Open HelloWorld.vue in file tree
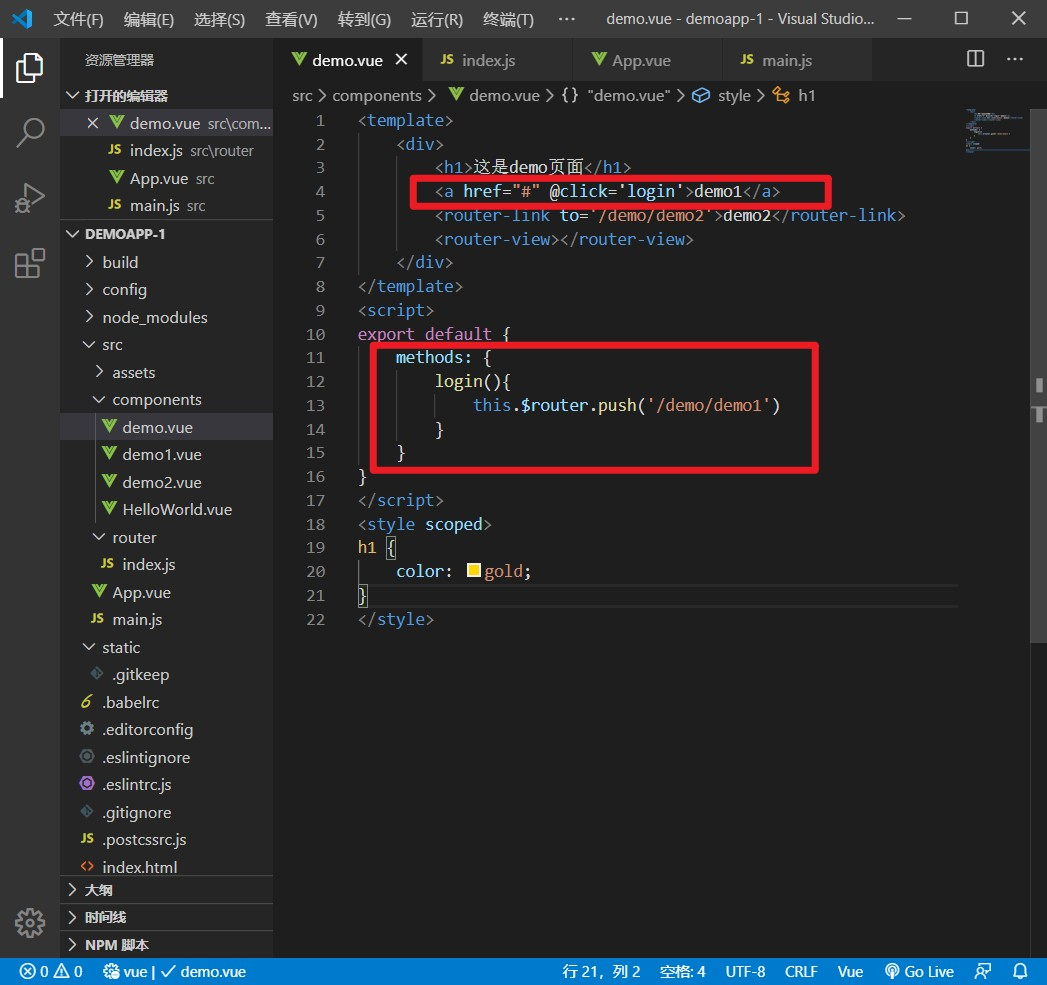1047x985 pixels. click(x=167, y=509)
